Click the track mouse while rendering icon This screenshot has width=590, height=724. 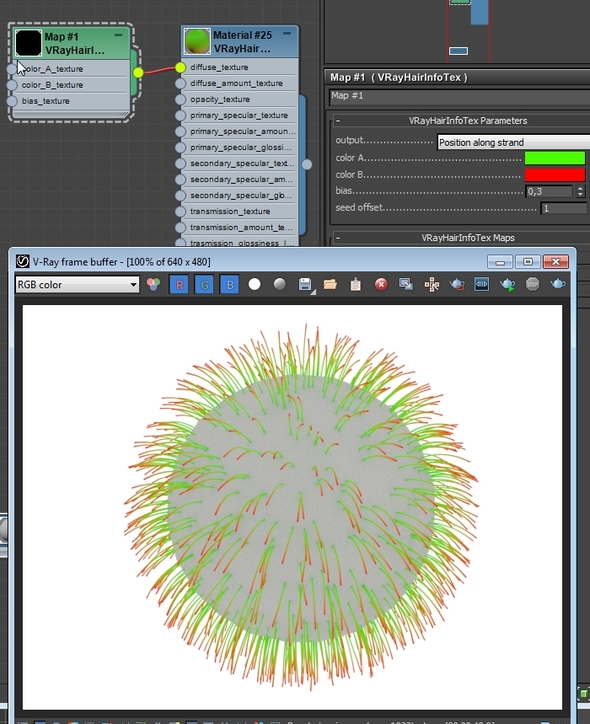point(432,284)
